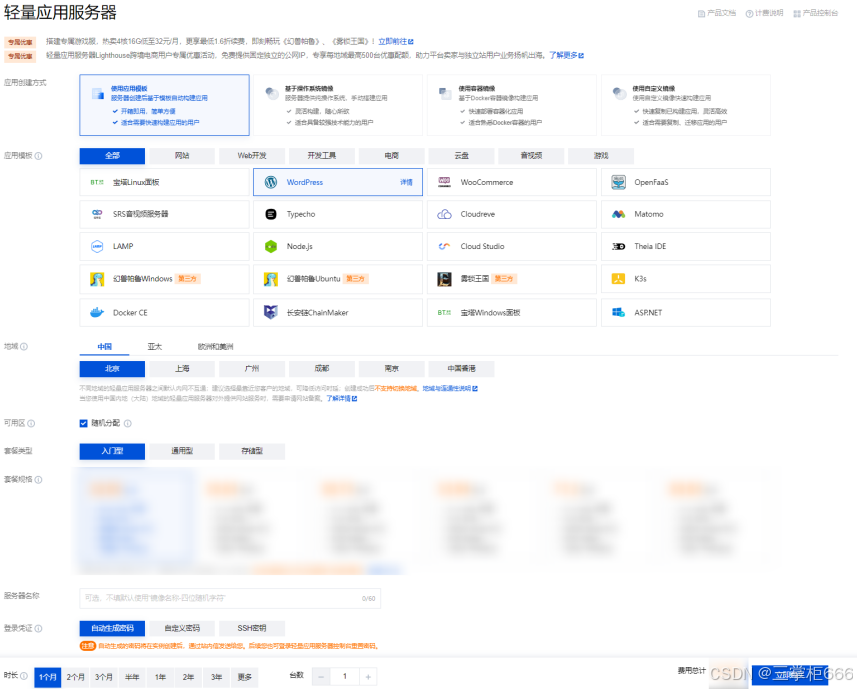This screenshot has width=857, height=689.
Task: Pick the Matomo template icon
Action: [618, 214]
